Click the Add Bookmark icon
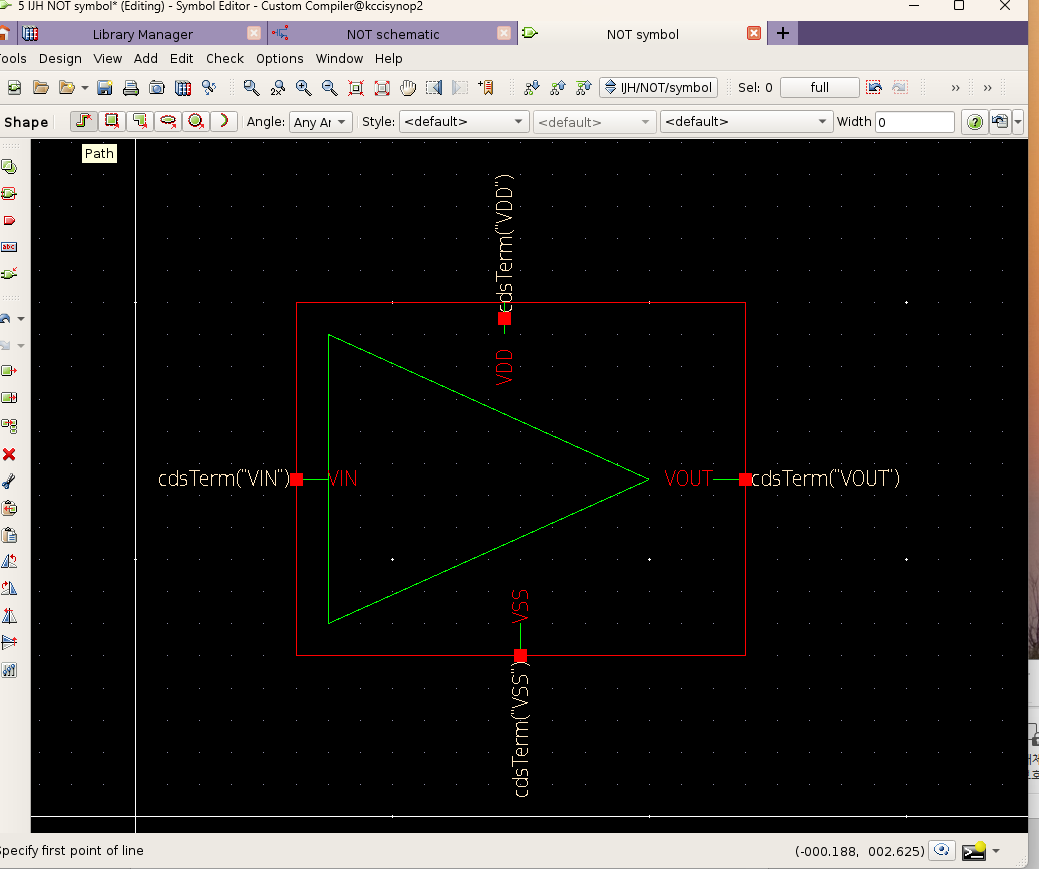 pyautogui.click(x=486, y=87)
